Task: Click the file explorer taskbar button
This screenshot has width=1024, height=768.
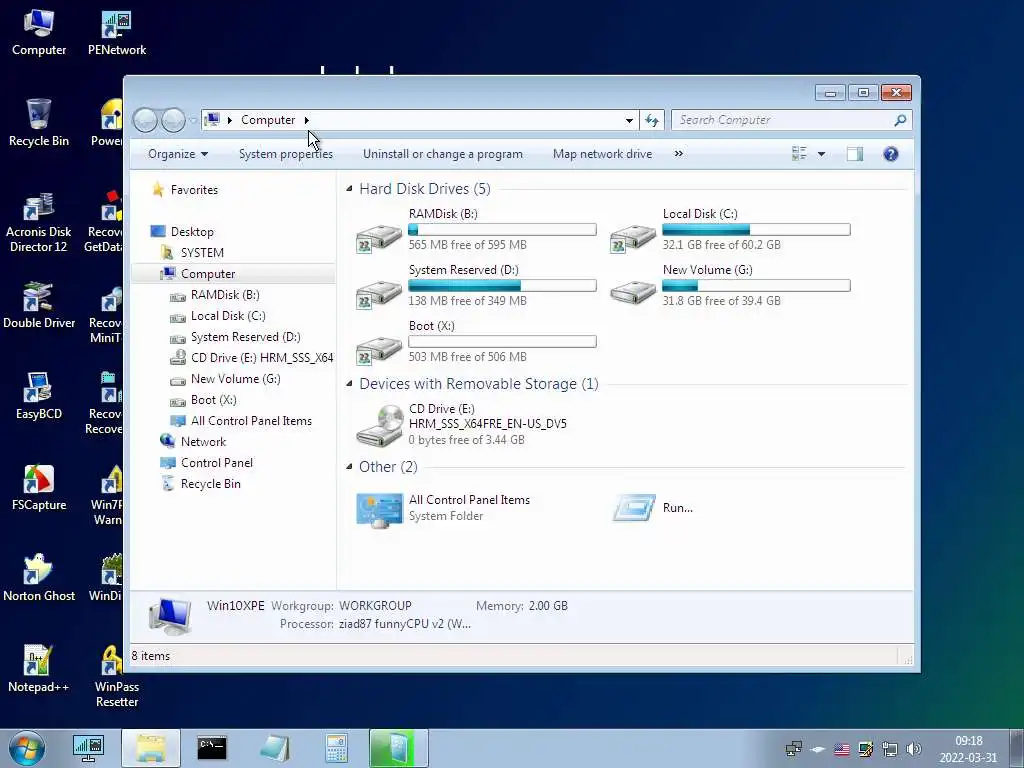Action: tap(151, 748)
